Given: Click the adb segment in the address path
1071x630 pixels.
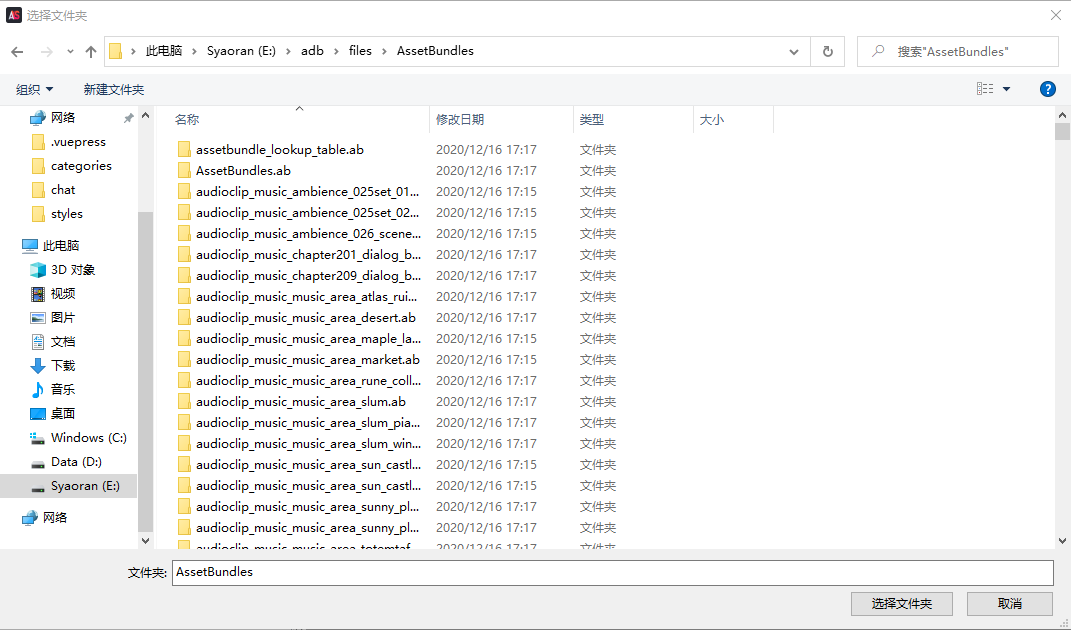Looking at the screenshot, I should coord(312,51).
